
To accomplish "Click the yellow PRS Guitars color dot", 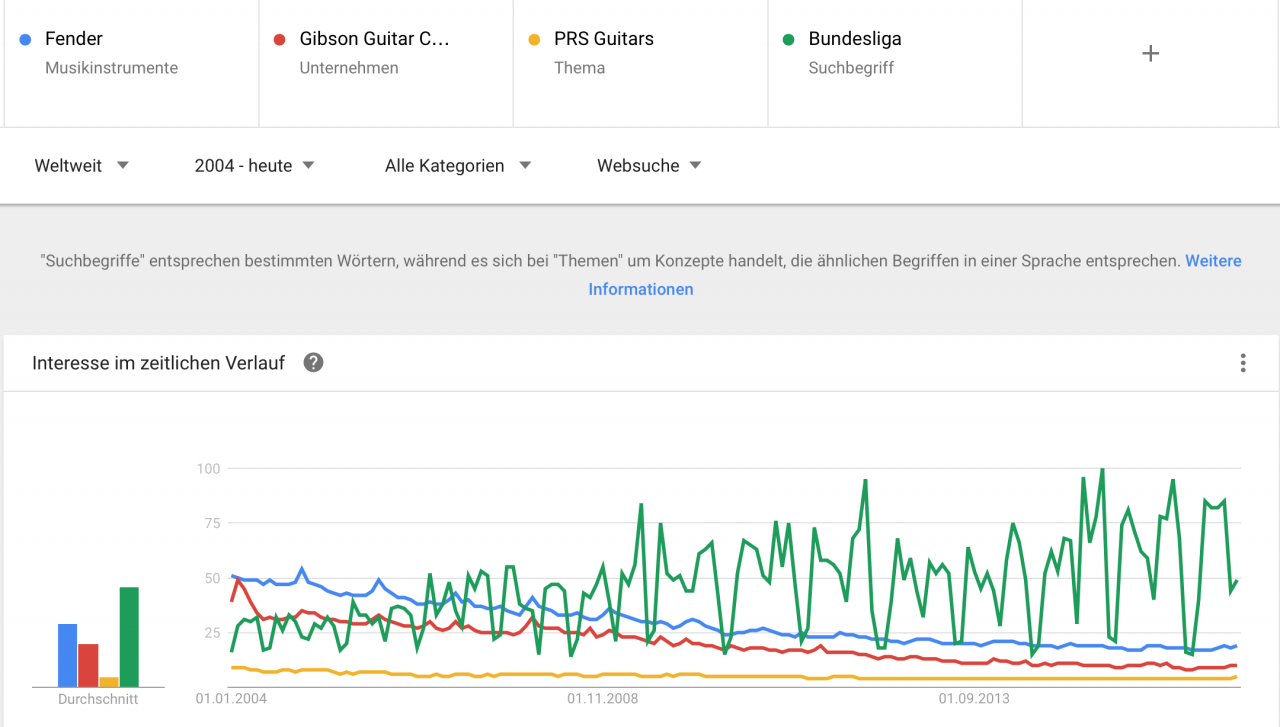I will click(x=534, y=40).
